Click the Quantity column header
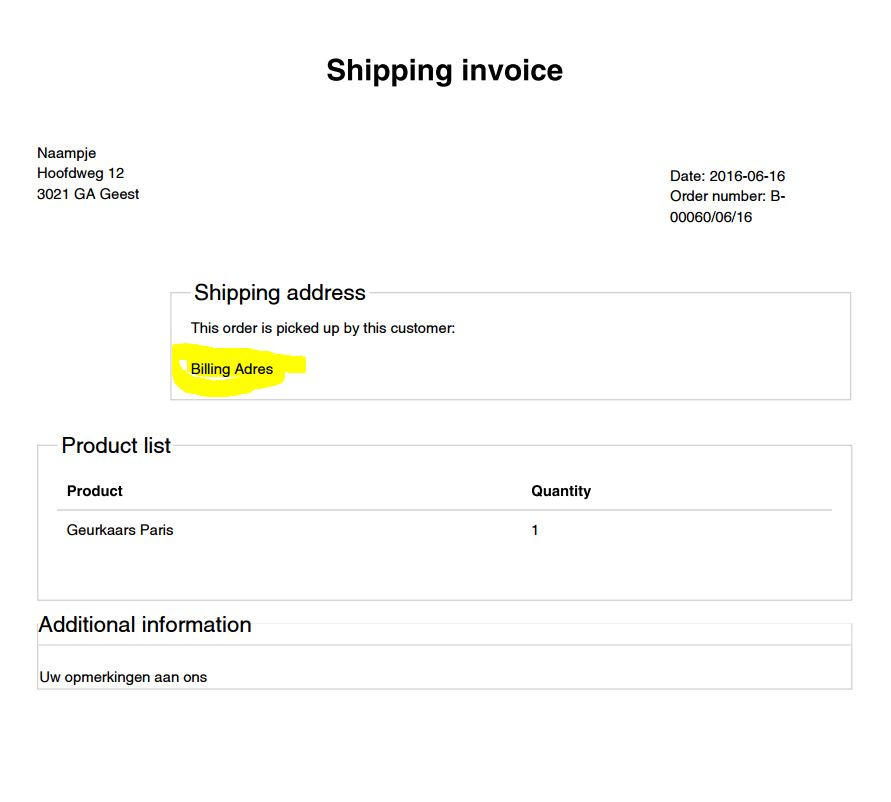891x802 pixels. click(561, 491)
